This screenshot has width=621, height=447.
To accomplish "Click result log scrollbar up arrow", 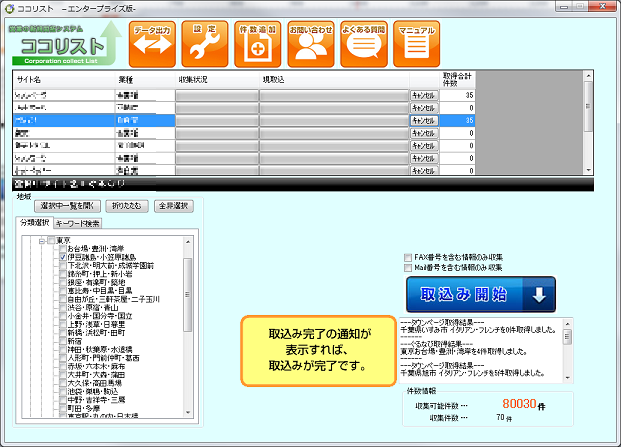I will point(567,323).
